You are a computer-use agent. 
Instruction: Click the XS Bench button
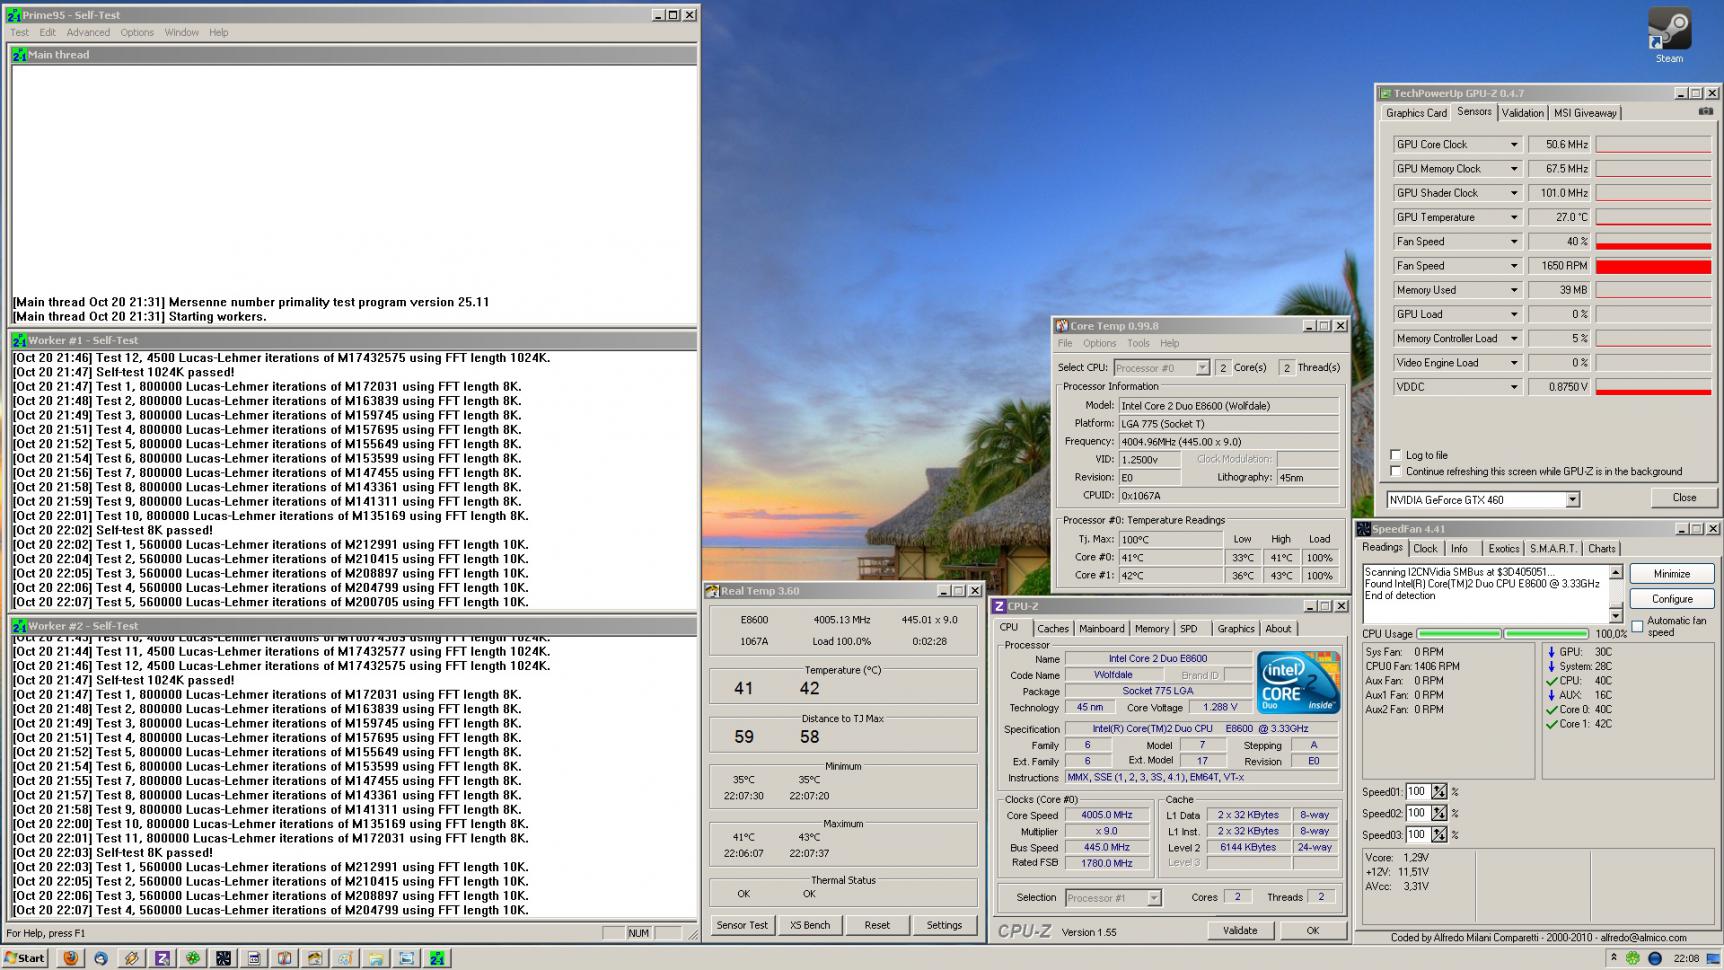(x=810, y=925)
